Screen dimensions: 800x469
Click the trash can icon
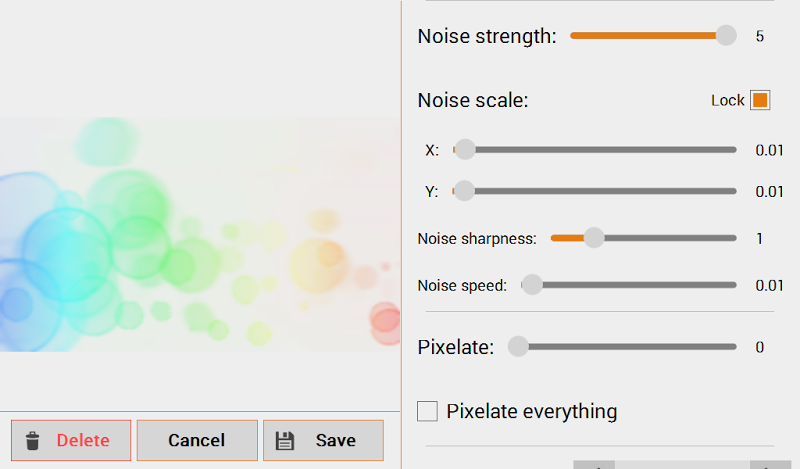33,441
